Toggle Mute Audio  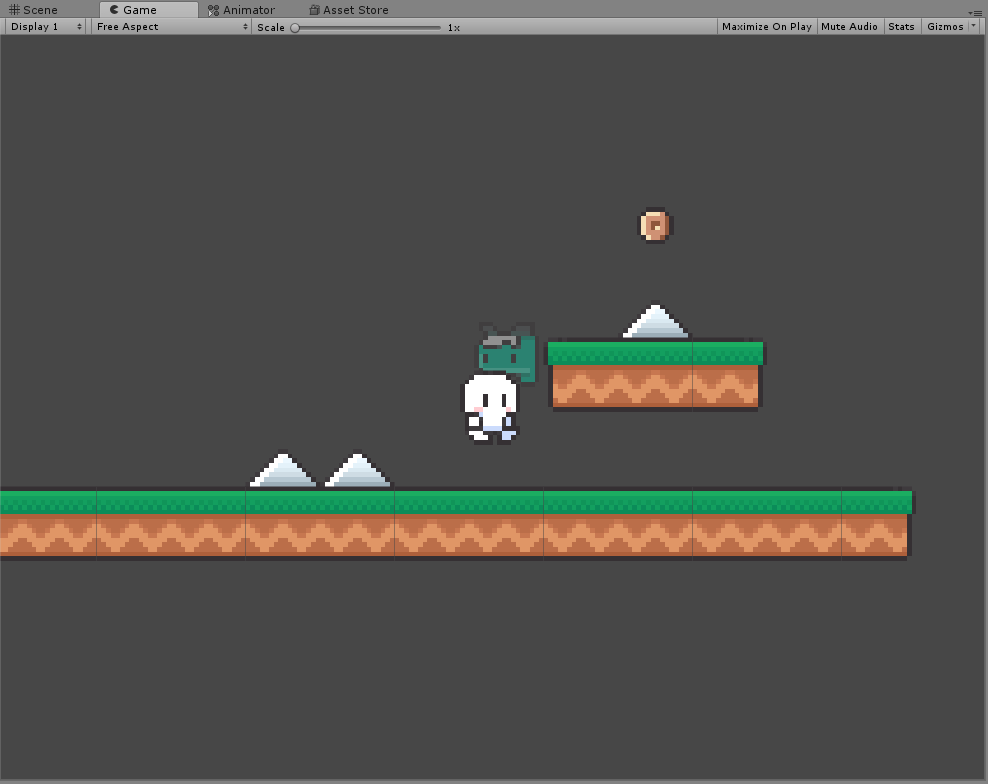click(x=849, y=26)
